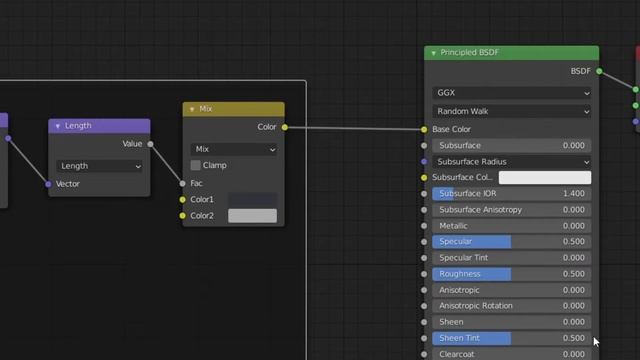The width and height of the screenshot is (640, 360).
Task: Click the Subsurface IOR slider
Action: (511, 194)
